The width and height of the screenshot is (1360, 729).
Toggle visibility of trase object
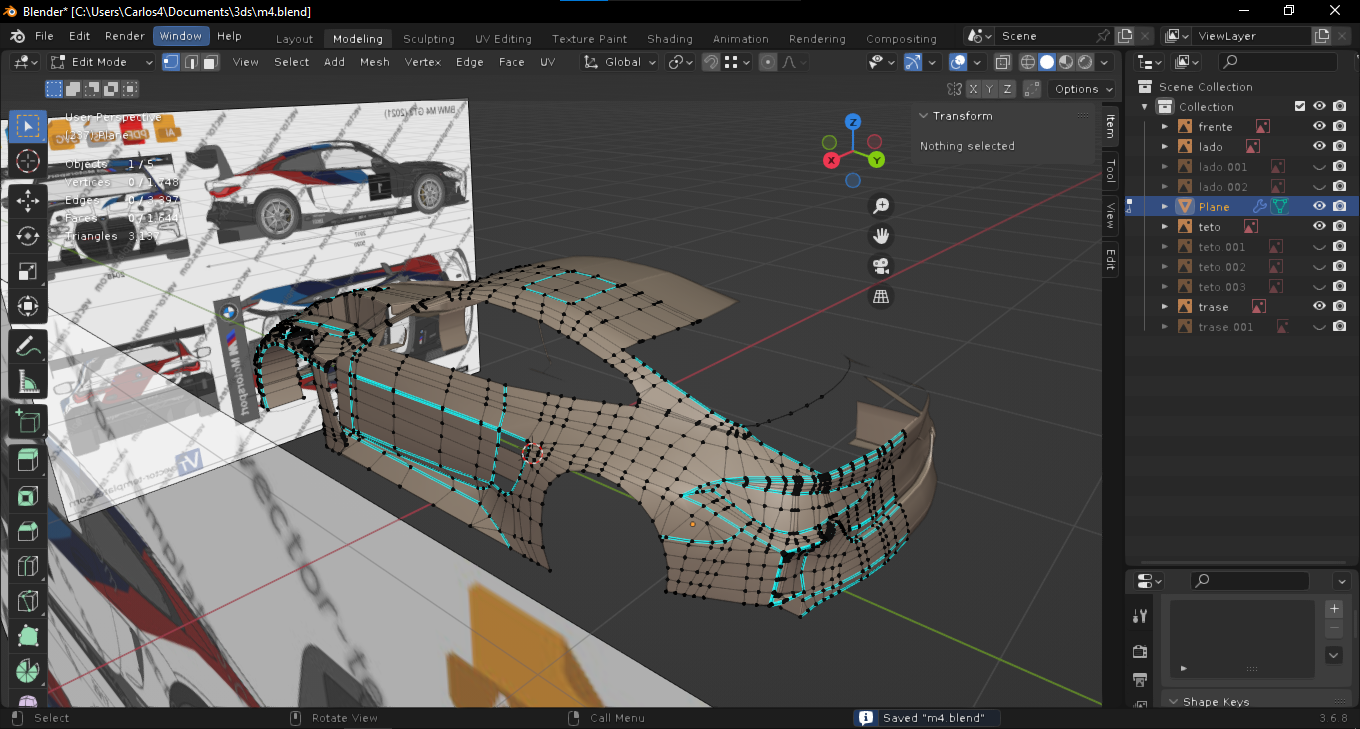[1319, 307]
